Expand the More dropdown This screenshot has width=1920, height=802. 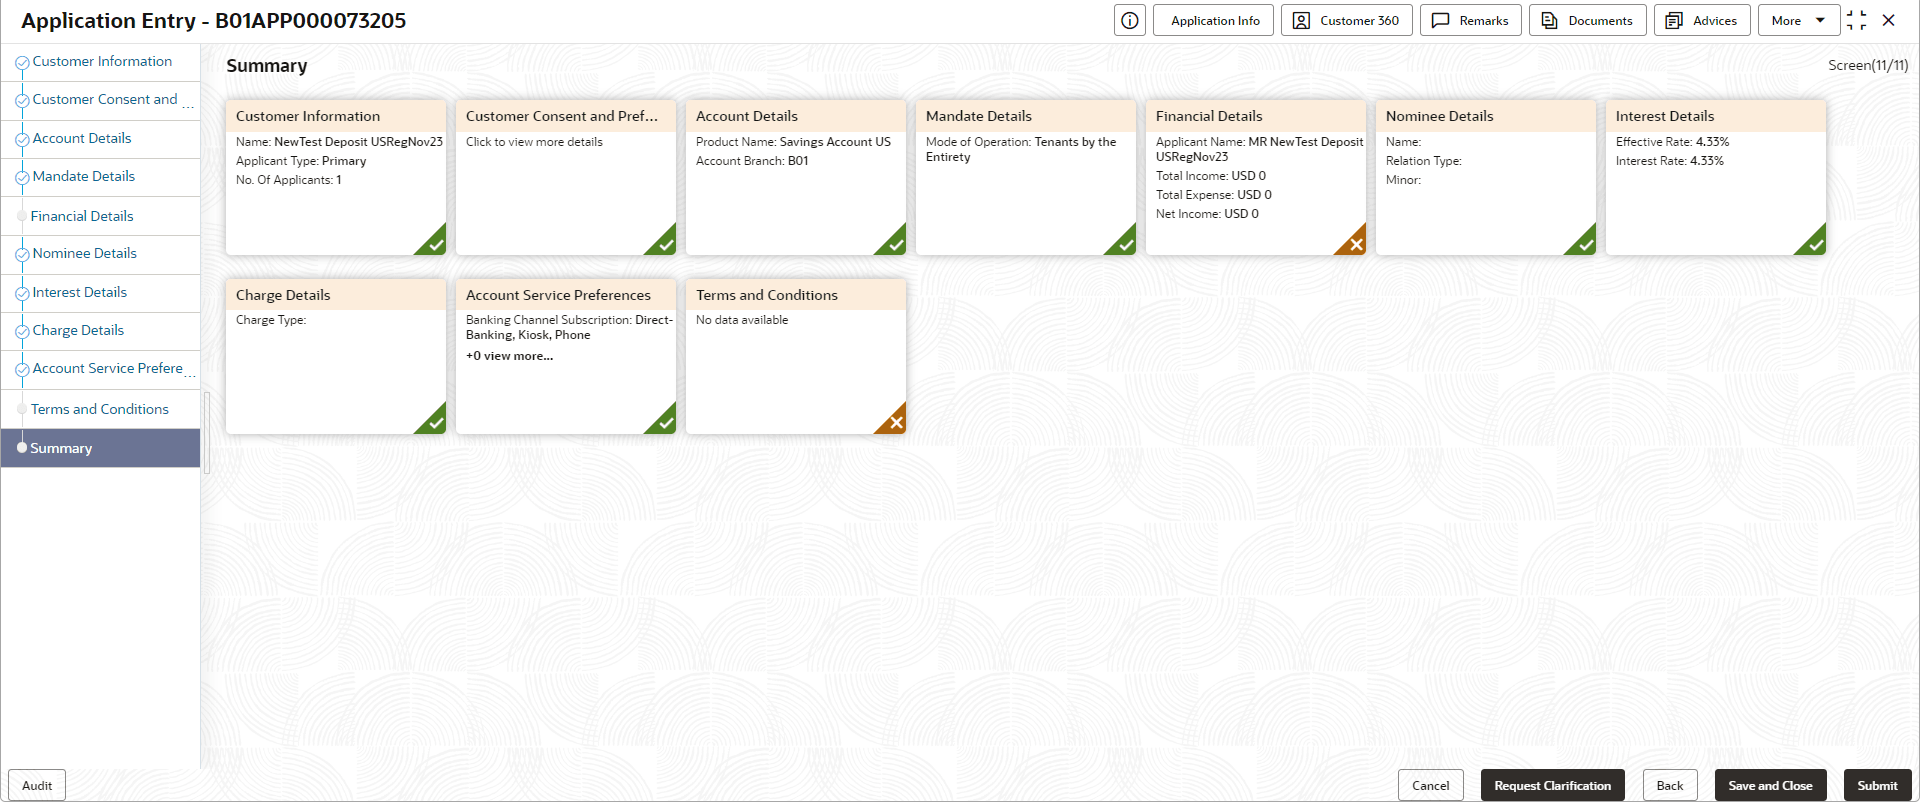1798,21
